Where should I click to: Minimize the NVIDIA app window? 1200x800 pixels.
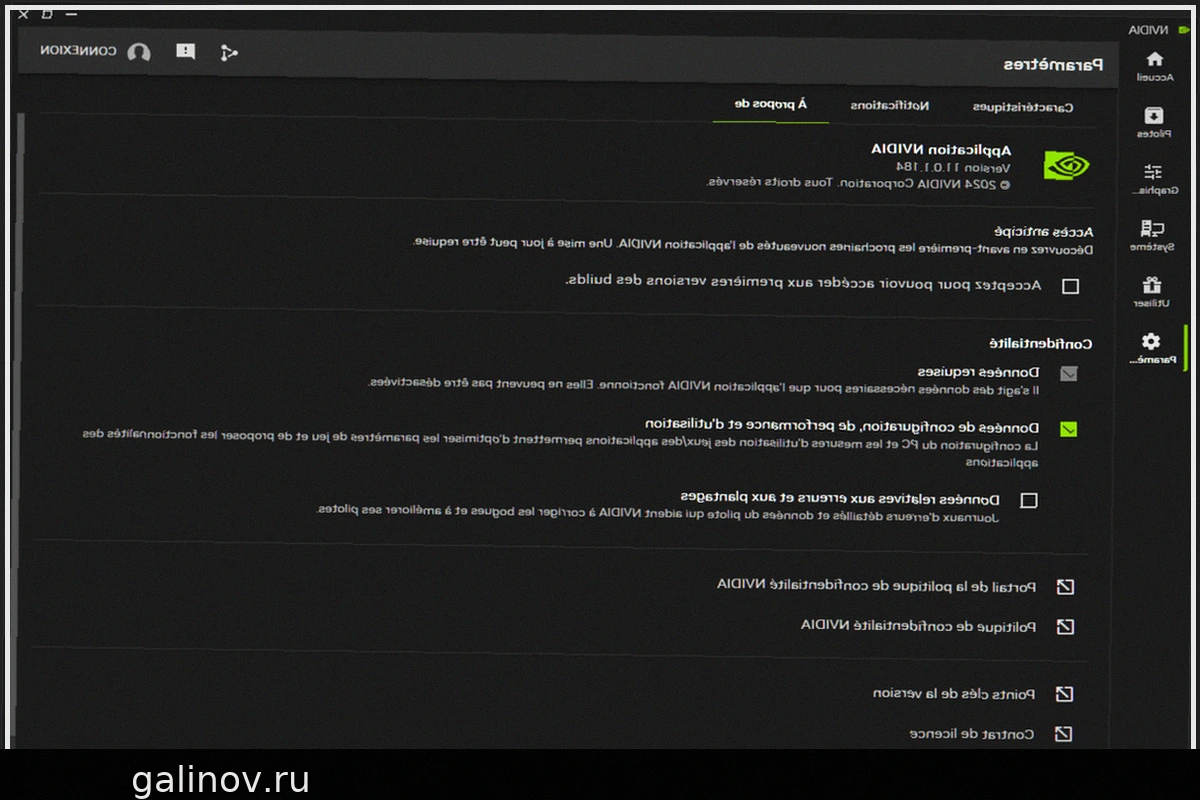point(70,14)
